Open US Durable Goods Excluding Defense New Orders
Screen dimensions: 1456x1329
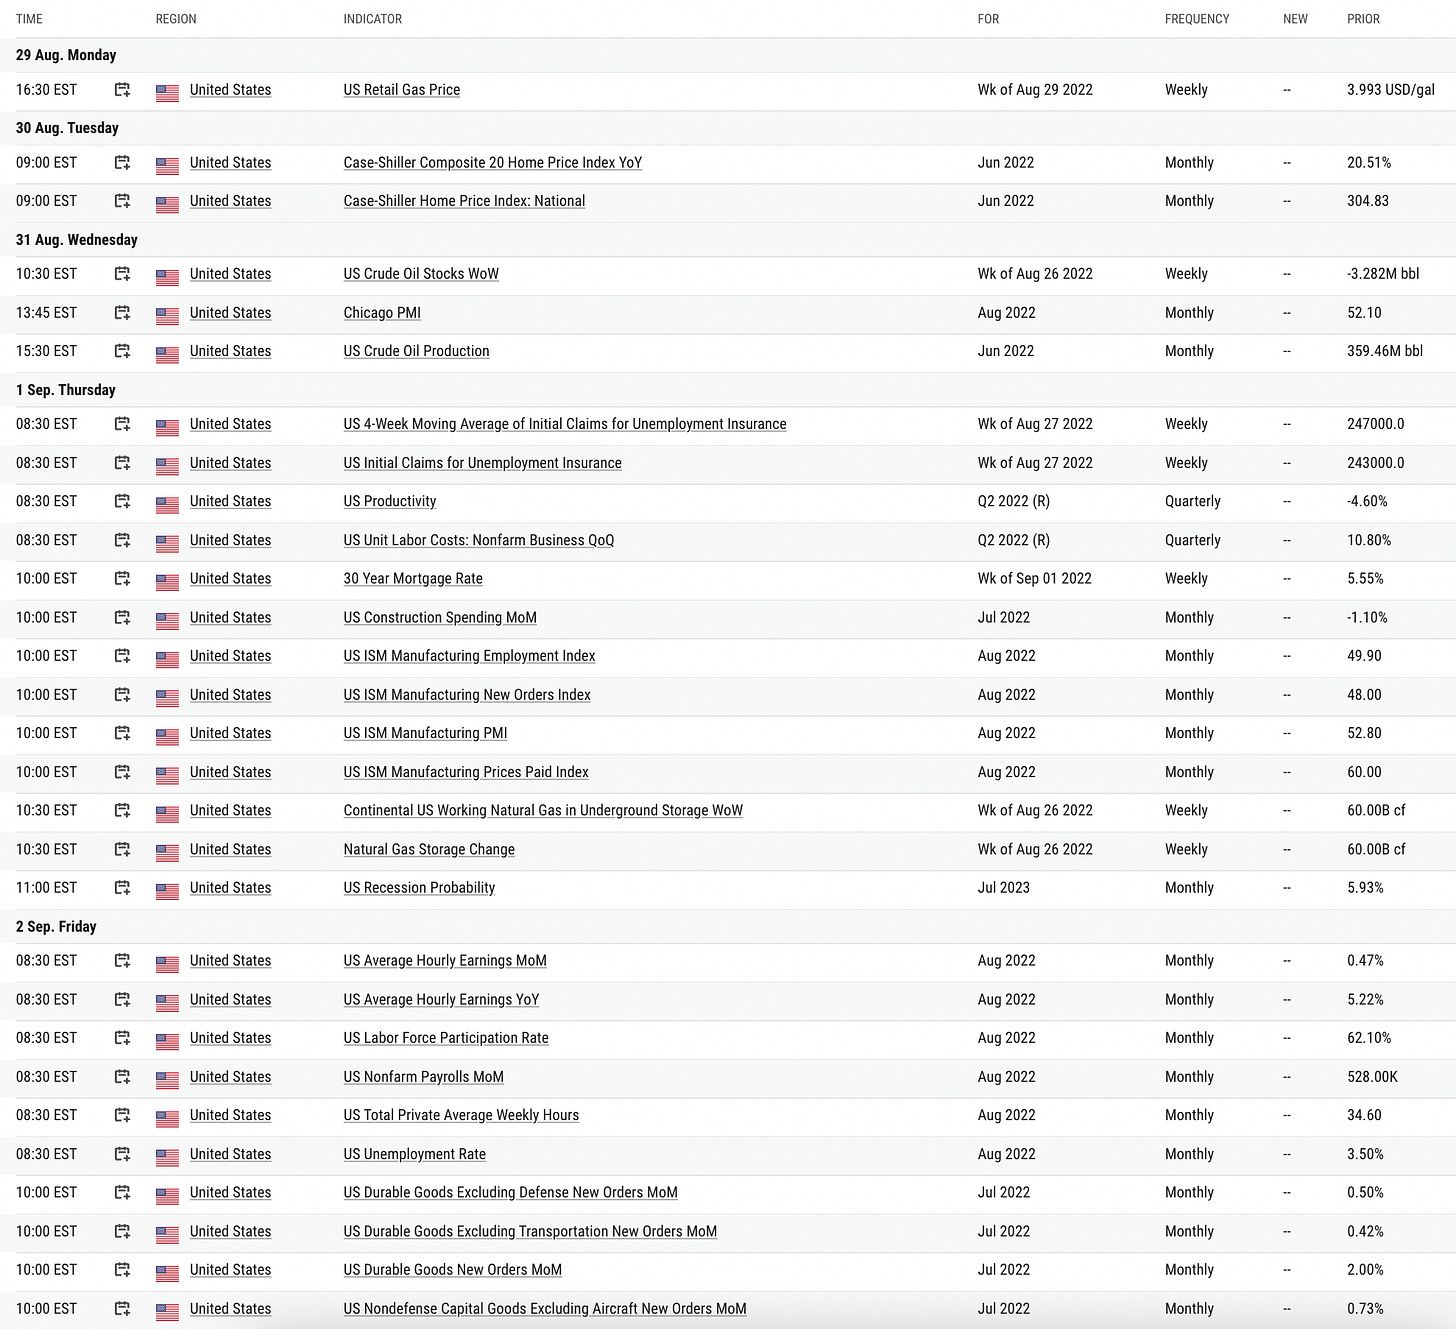pos(510,1192)
